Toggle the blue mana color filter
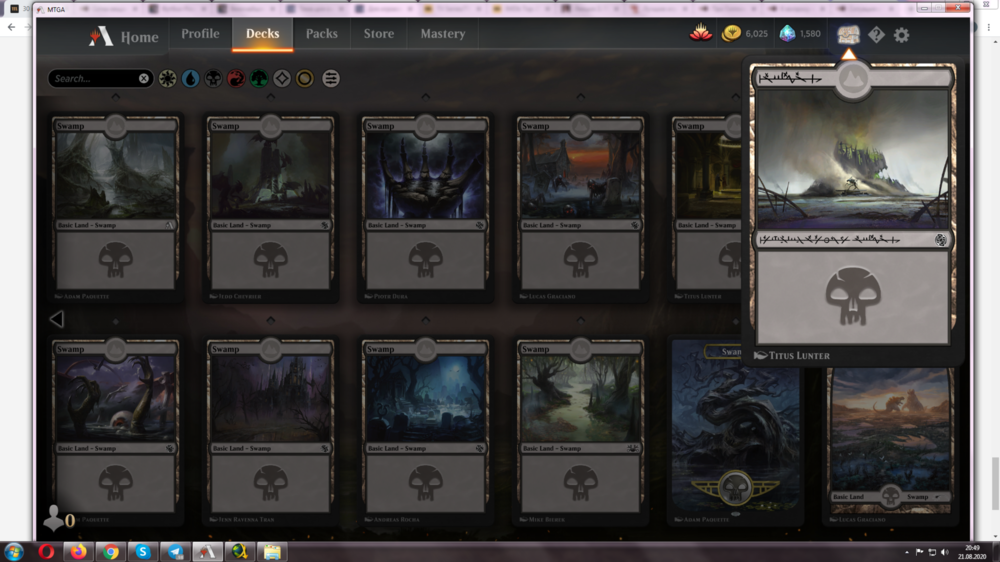 pos(190,78)
